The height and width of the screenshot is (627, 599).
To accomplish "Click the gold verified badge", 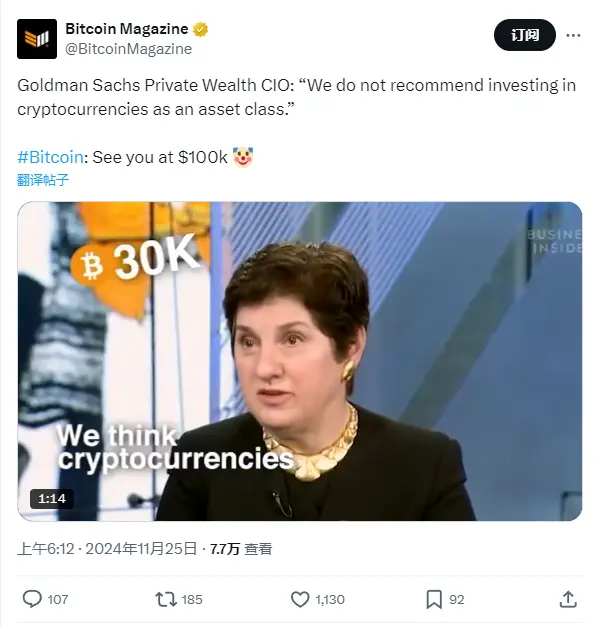I will coord(200,29).
